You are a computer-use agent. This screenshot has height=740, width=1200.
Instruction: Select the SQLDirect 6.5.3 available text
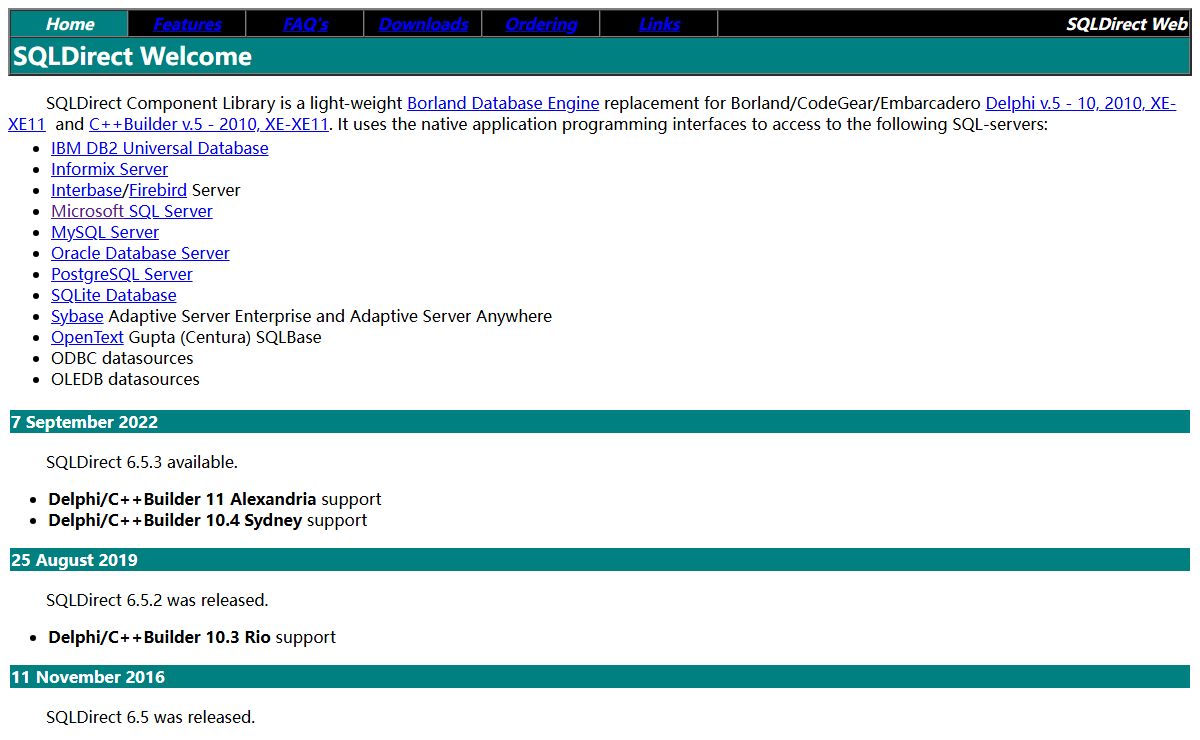pos(142,462)
